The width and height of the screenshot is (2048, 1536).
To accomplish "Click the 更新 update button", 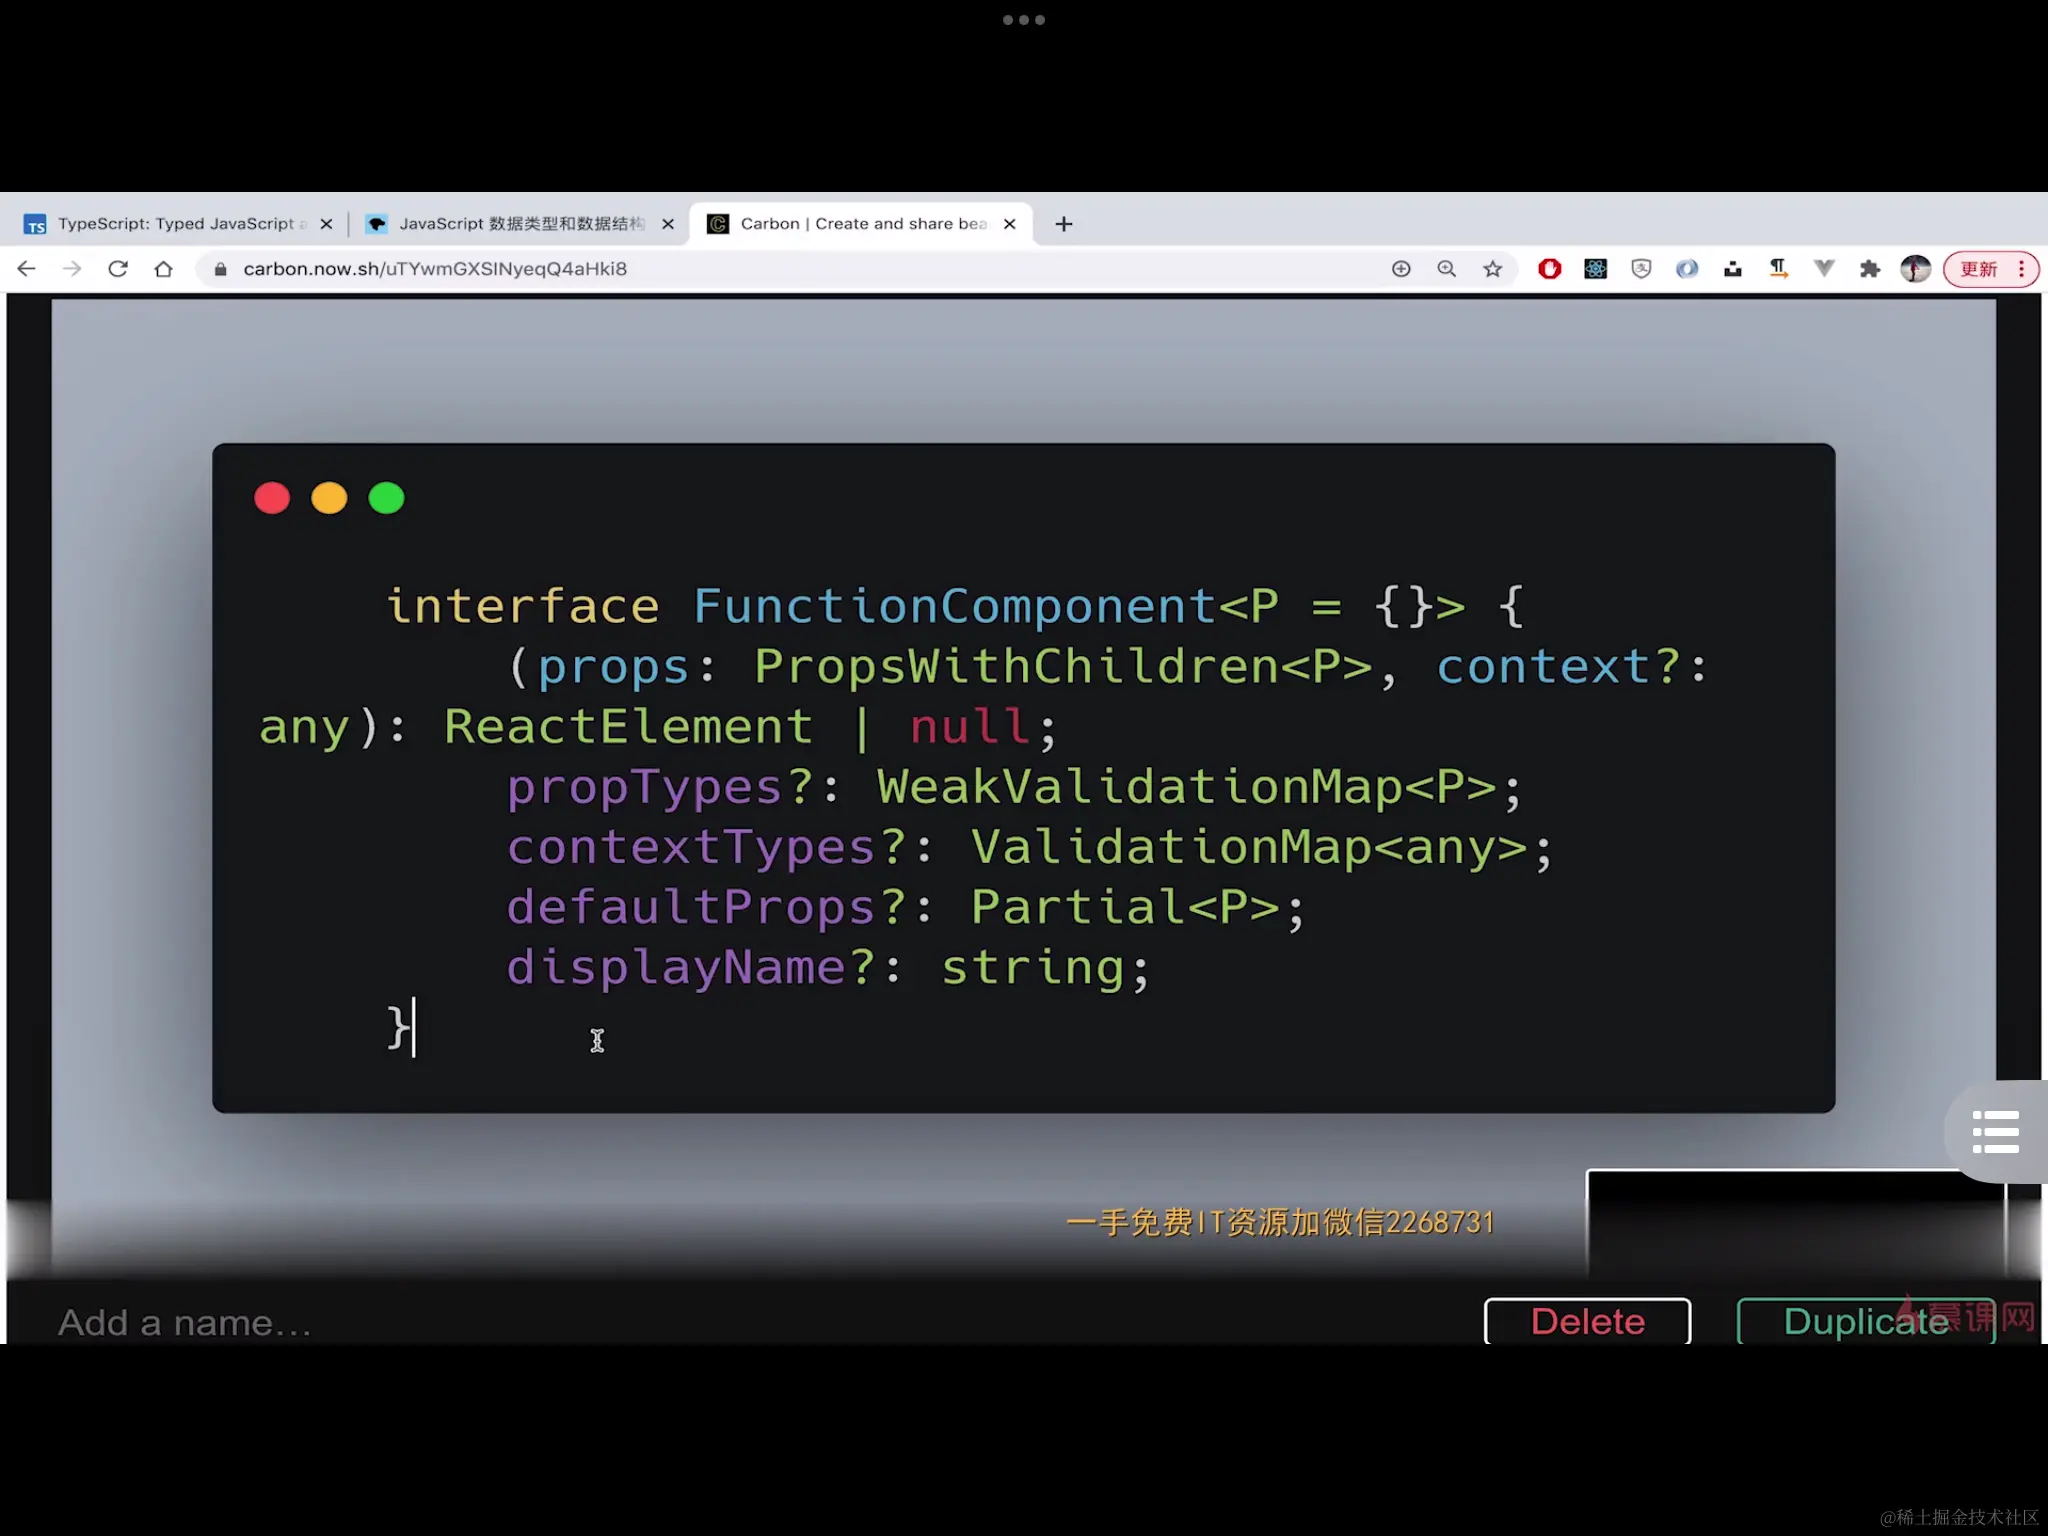I will point(1979,268).
